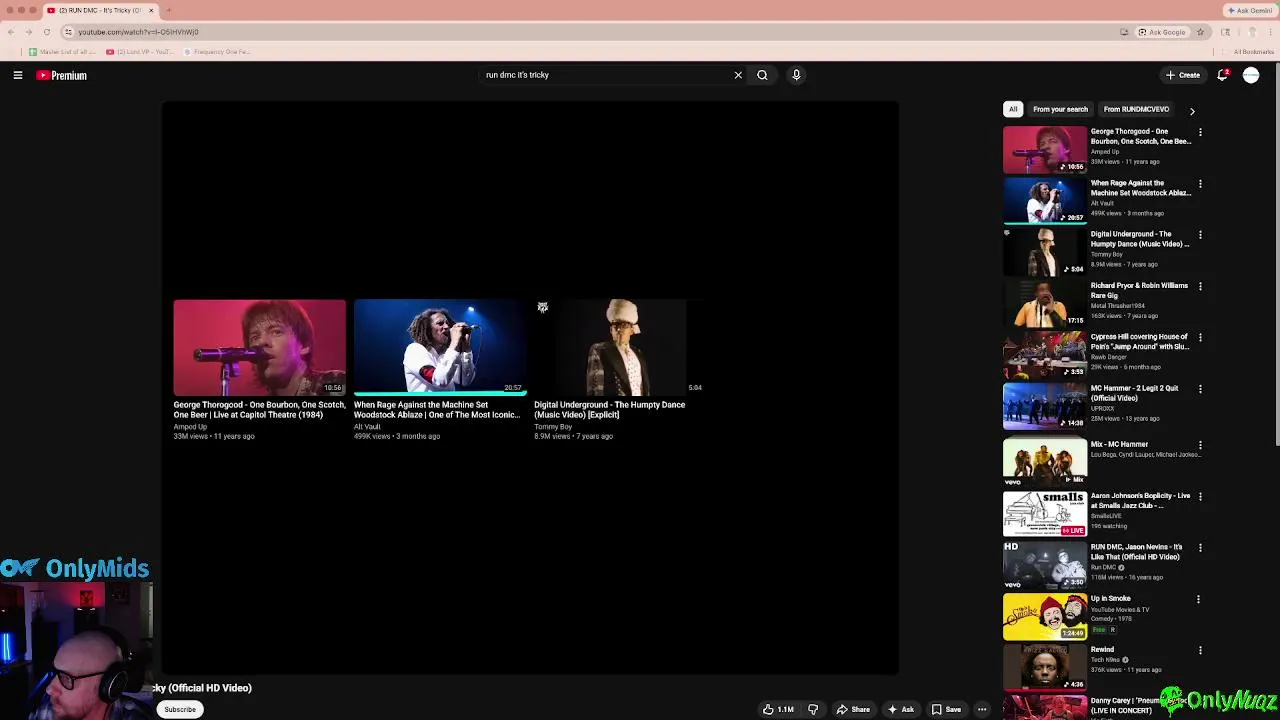Clear the search box with X icon
This screenshot has width=1280, height=720.
738,75
